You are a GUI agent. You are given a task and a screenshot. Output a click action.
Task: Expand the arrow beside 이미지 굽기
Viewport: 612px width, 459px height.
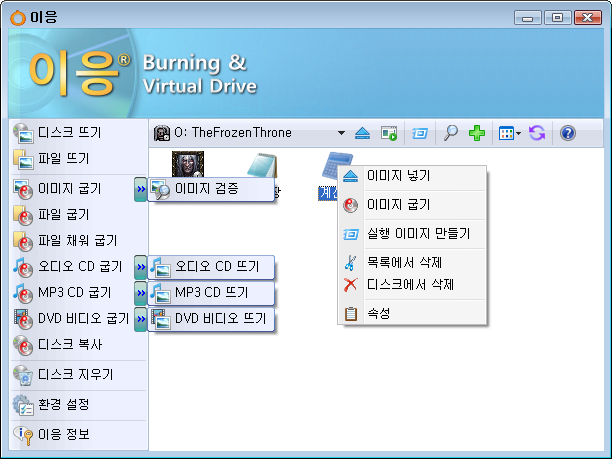[x=141, y=189]
